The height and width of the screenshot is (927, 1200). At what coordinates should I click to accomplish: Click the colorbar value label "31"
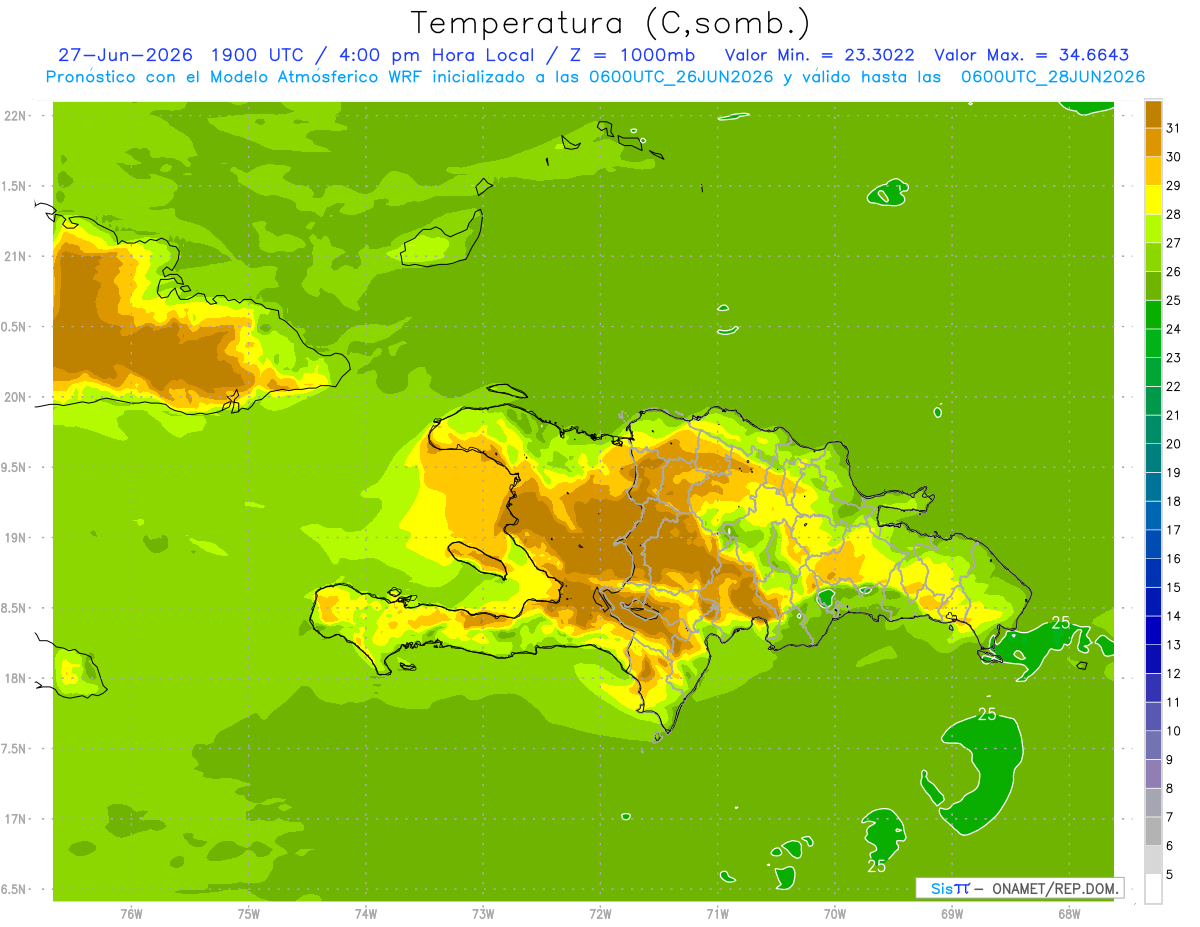coord(1174,128)
